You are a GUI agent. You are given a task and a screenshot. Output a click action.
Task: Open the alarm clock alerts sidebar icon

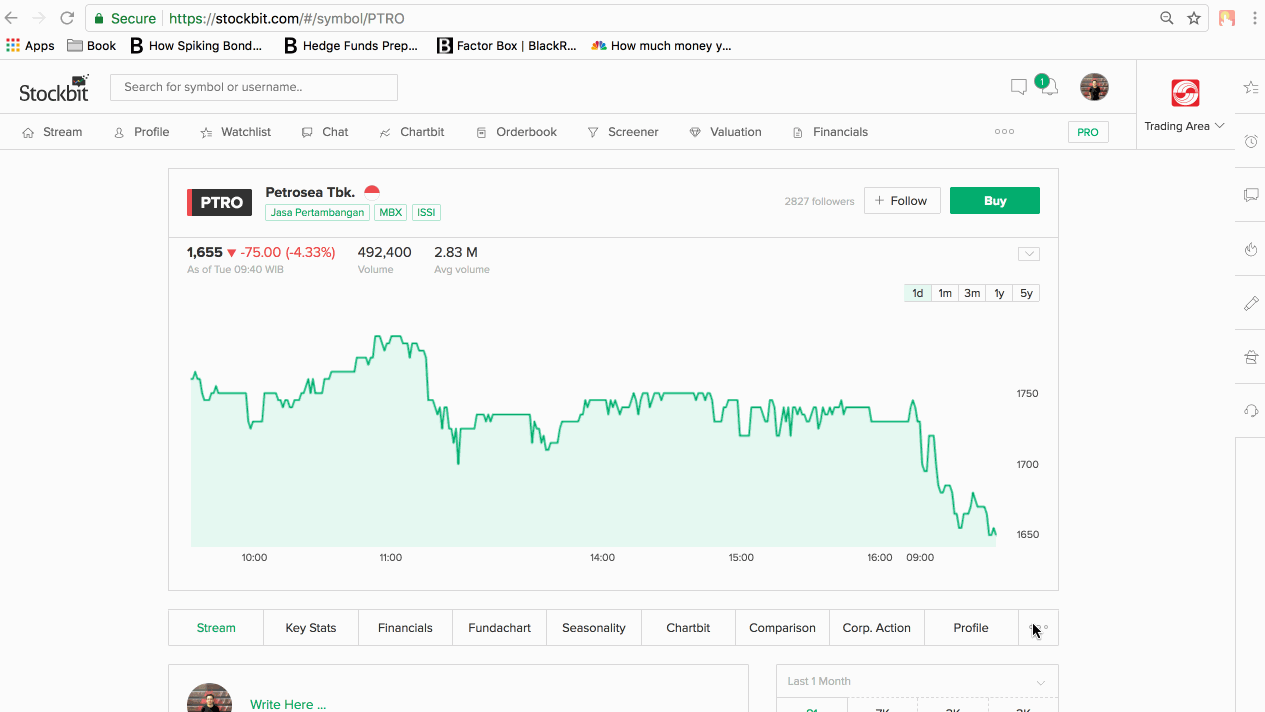(x=1251, y=142)
